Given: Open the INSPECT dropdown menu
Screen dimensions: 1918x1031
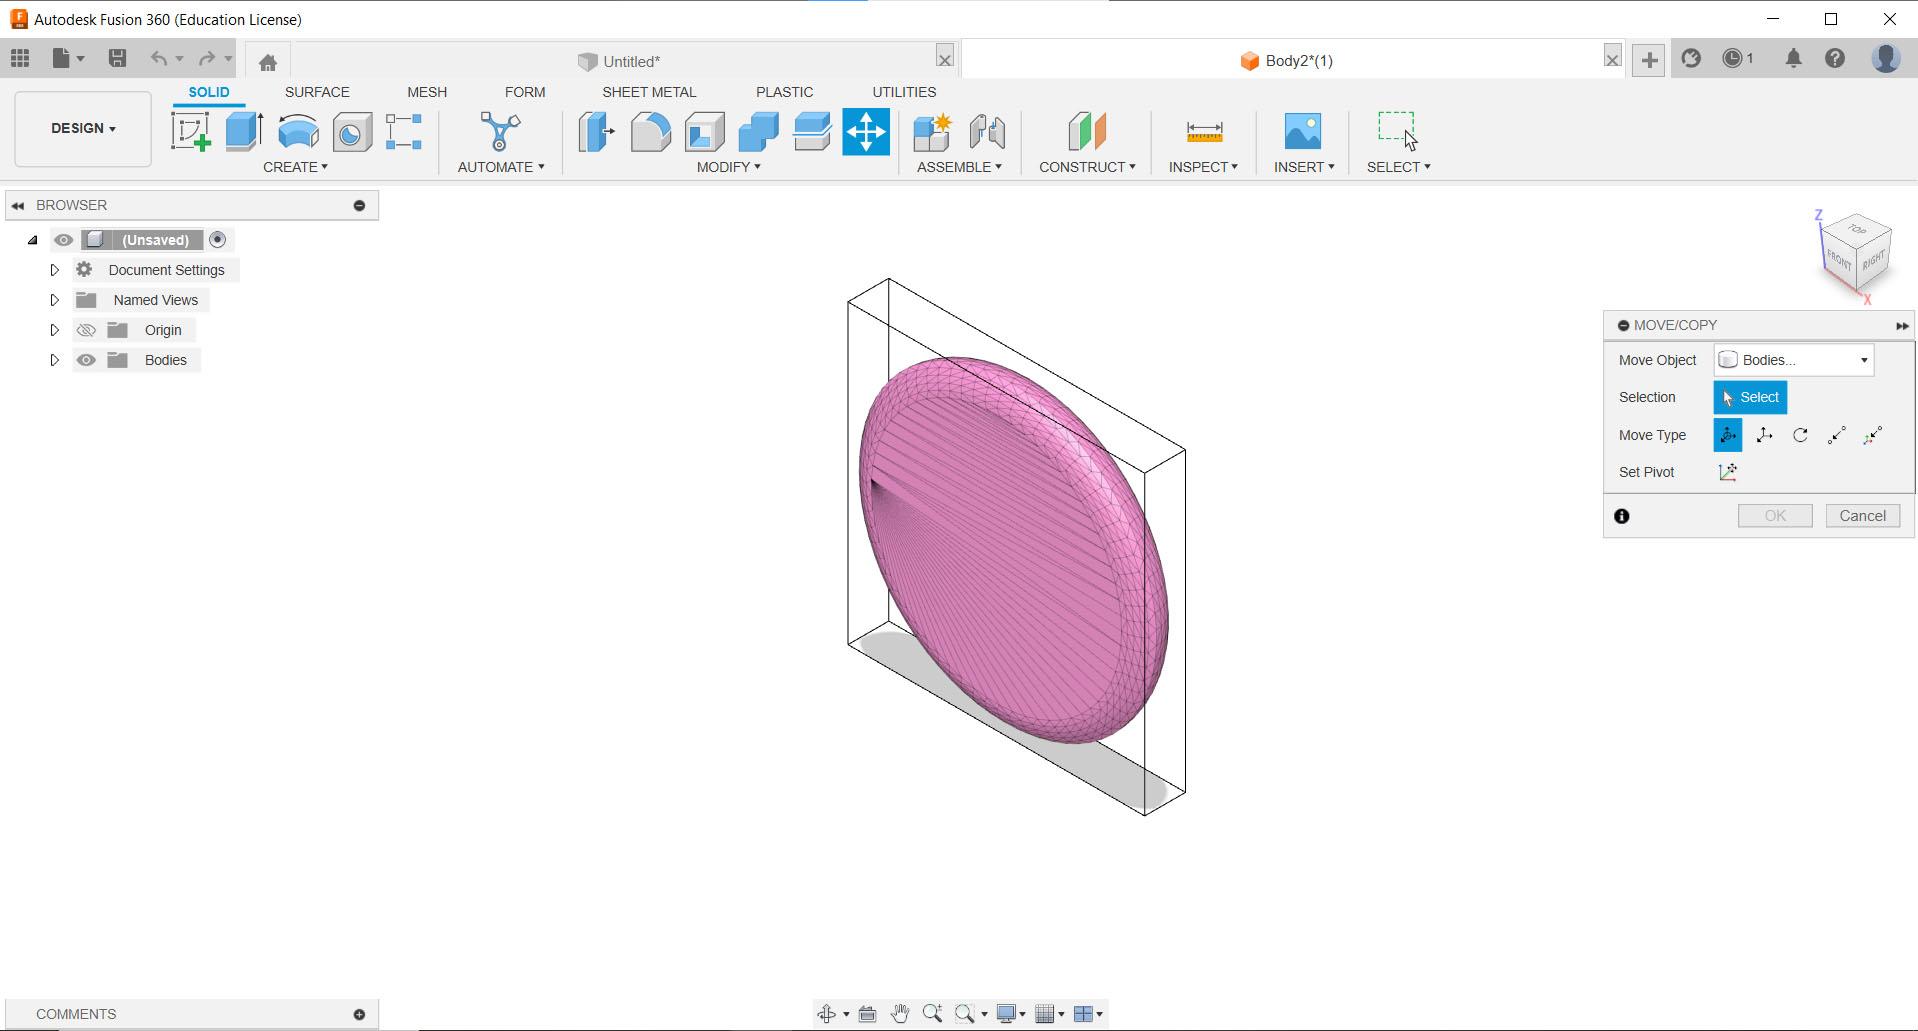Looking at the screenshot, I should [1203, 167].
